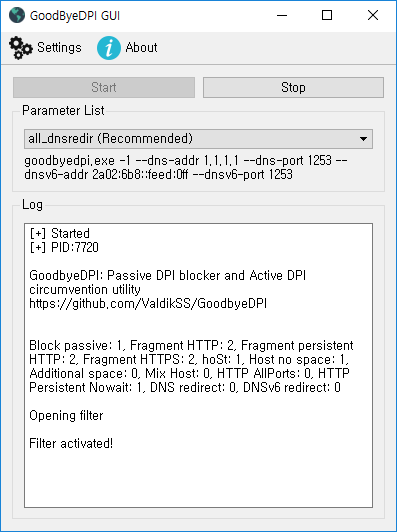
Task: Click the GoodByeDPI globe app icon
Action: point(17,15)
